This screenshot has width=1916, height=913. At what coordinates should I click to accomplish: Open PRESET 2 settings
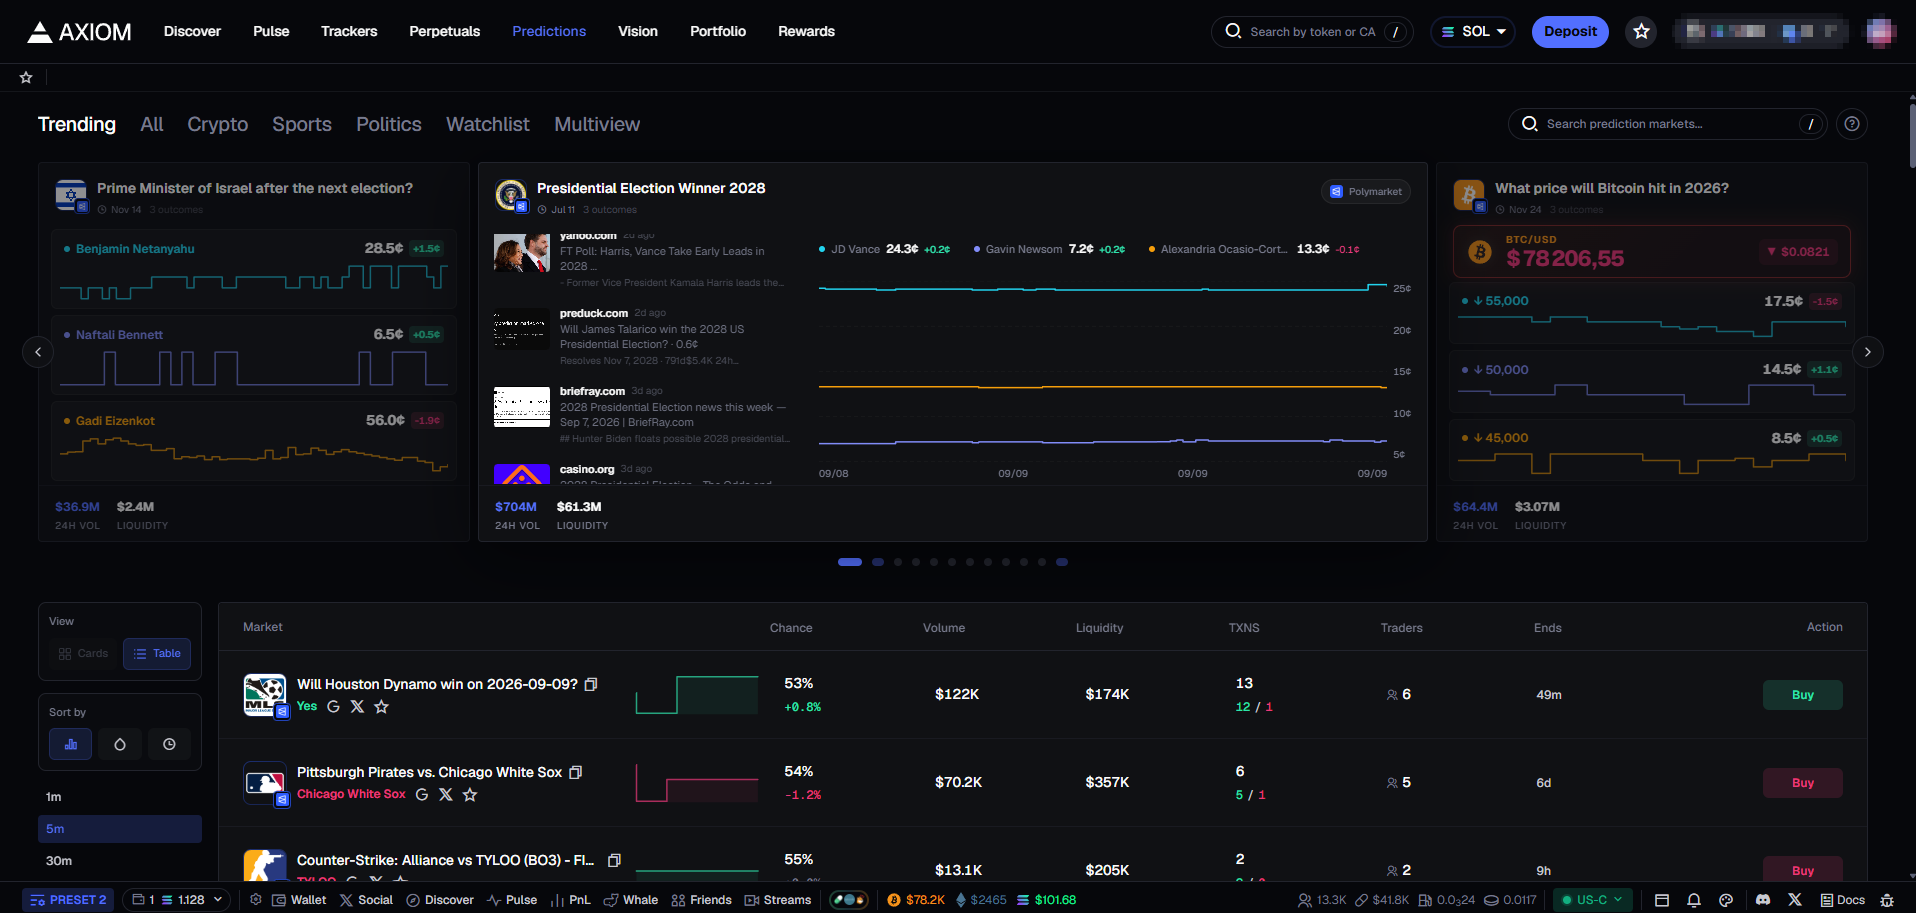coord(68,900)
